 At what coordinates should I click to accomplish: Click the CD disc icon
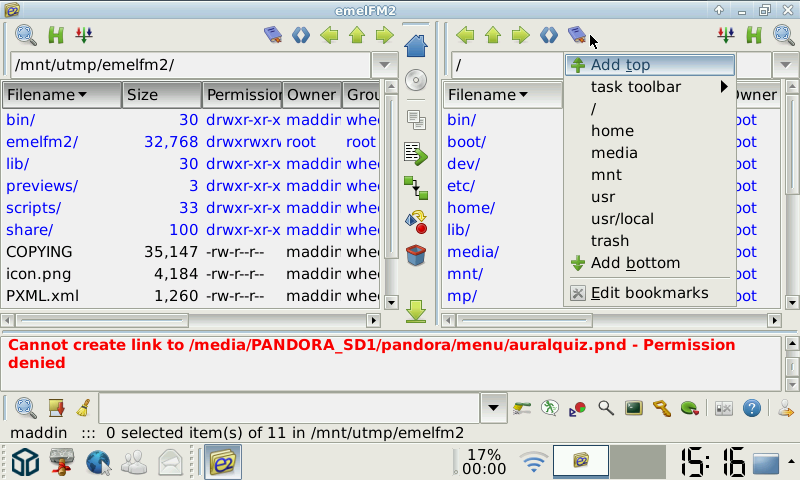pos(416,80)
